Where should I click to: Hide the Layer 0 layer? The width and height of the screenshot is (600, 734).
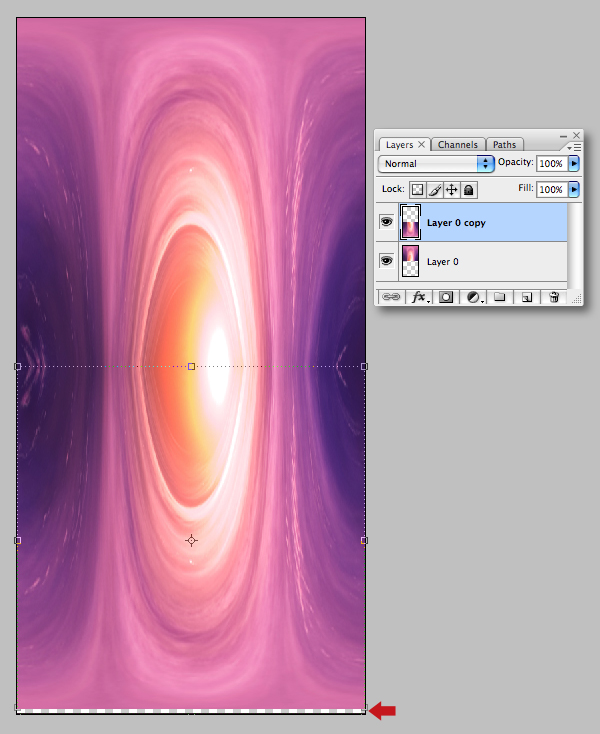point(387,260)
